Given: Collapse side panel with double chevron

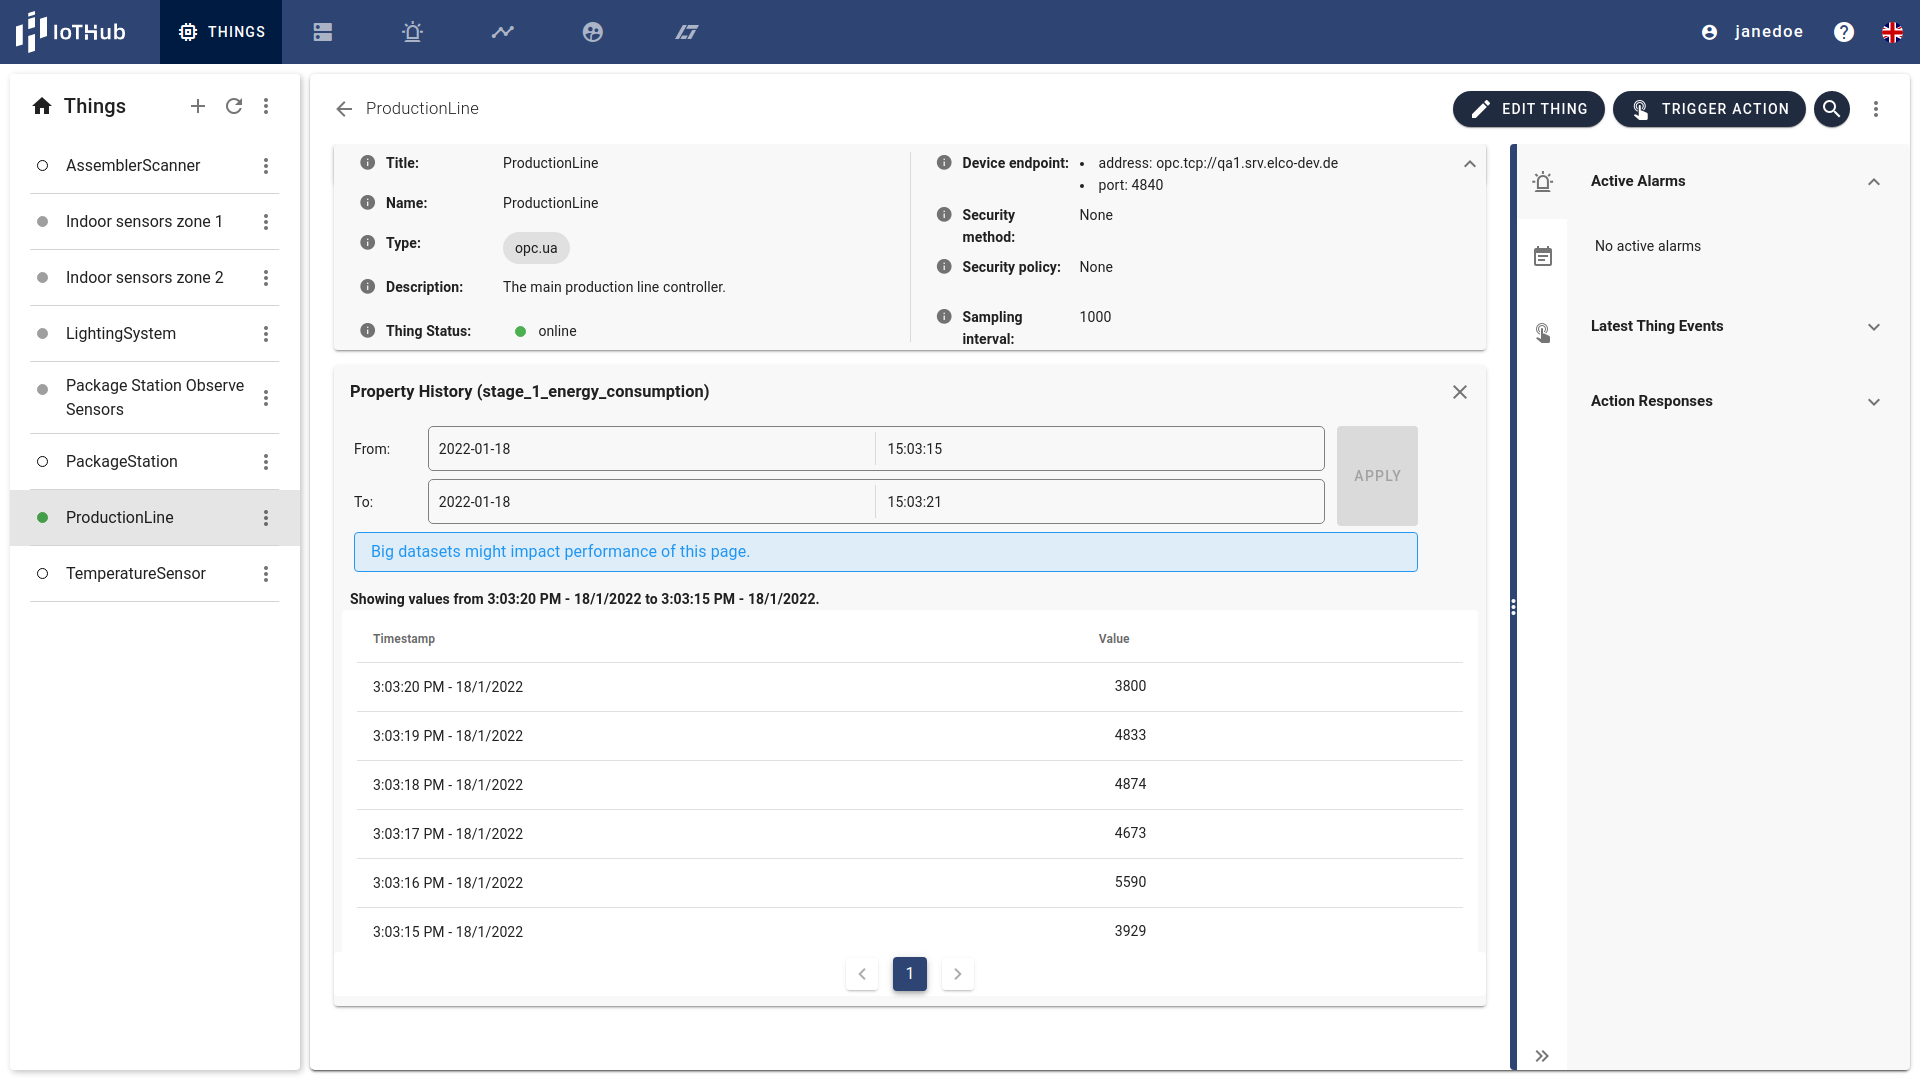Looking at the screenshot, I should [x=1542, y=1056].
